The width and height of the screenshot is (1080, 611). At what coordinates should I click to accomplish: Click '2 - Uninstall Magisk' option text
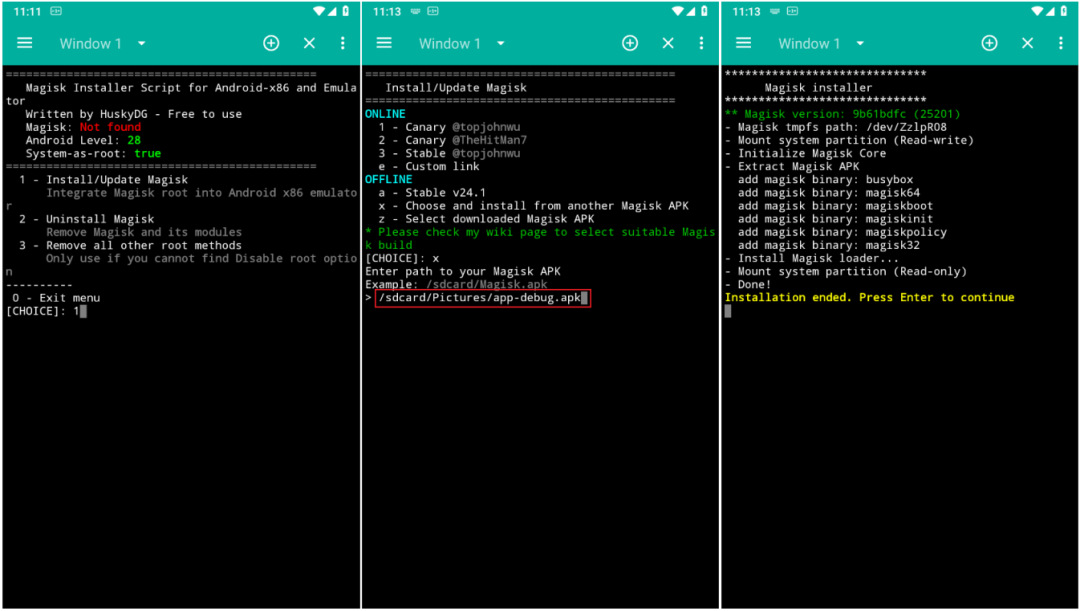87,219
